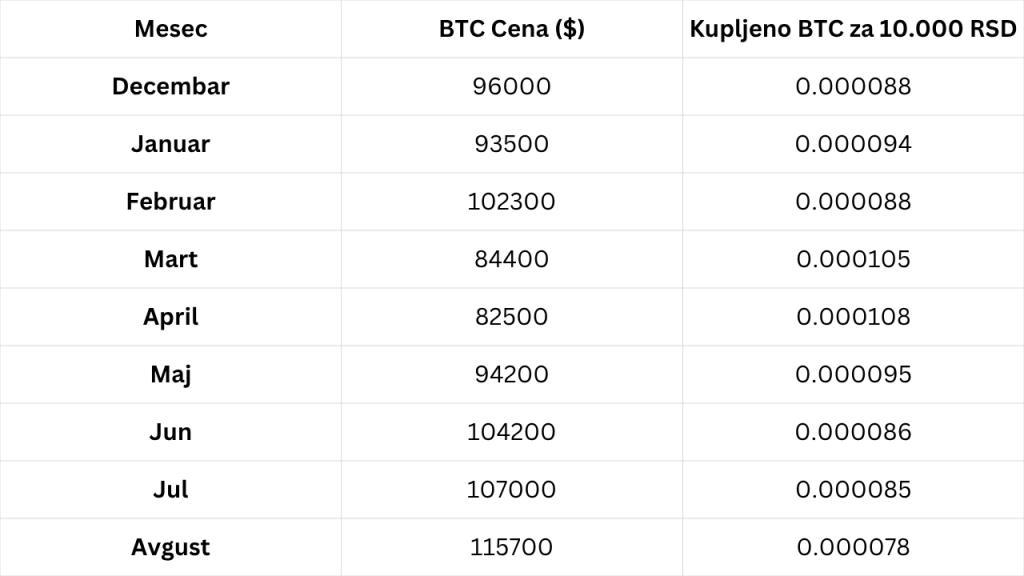Image resolution: width=1024 pixels, height=576 pixels.
Task: Click the Mesec column header
Action: click(170, 29)
